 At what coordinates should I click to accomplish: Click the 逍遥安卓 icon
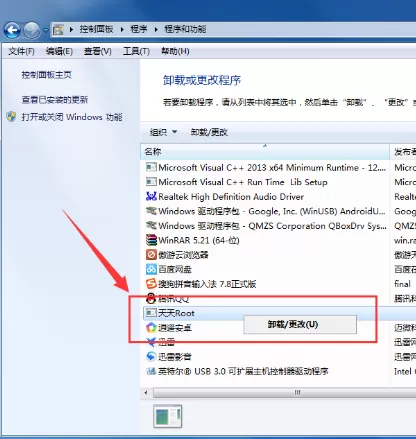(151, 327)
